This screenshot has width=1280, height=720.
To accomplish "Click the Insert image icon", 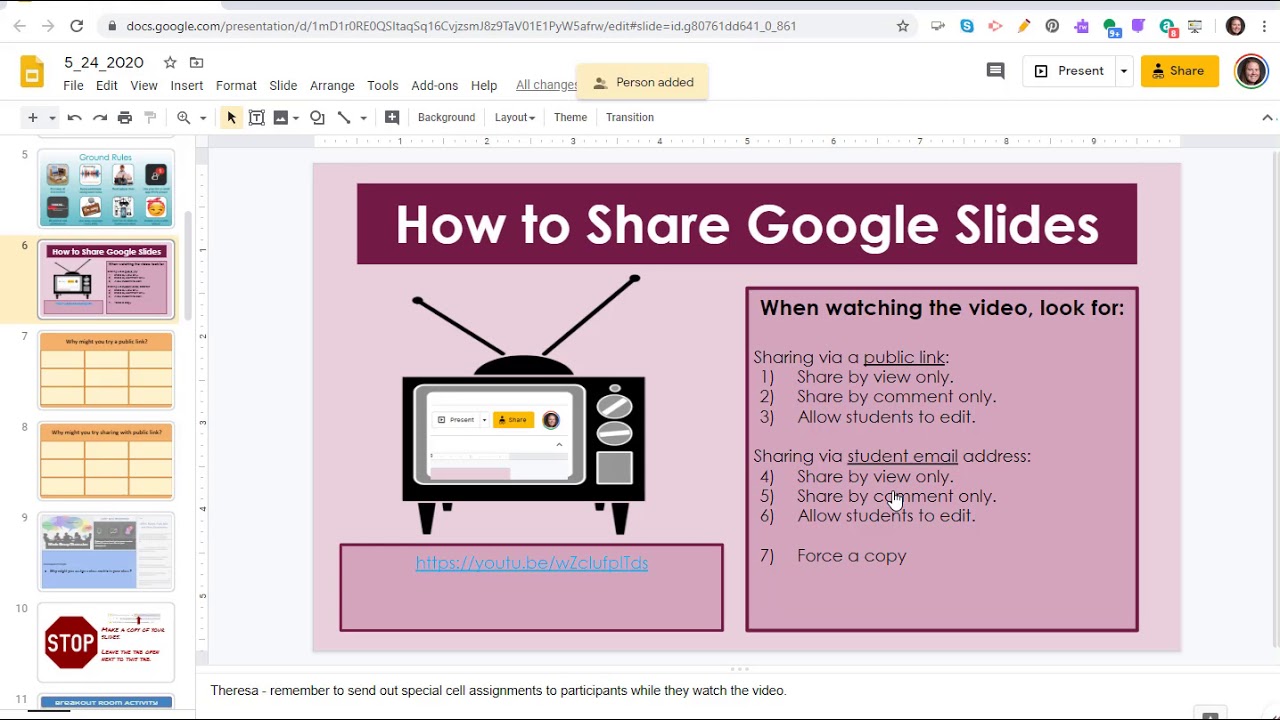I will coord(281,117).
